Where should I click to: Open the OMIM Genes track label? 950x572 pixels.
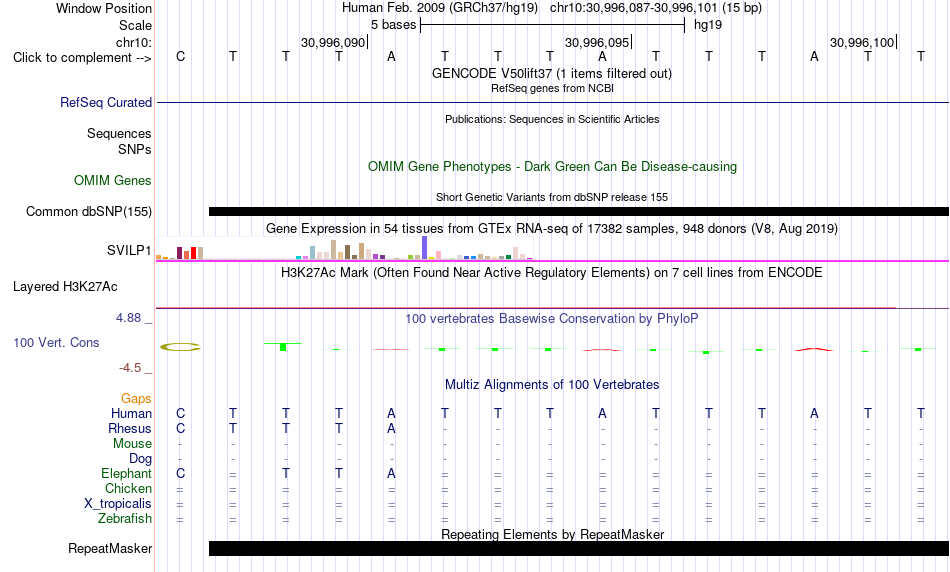click(x=113, y=181)
